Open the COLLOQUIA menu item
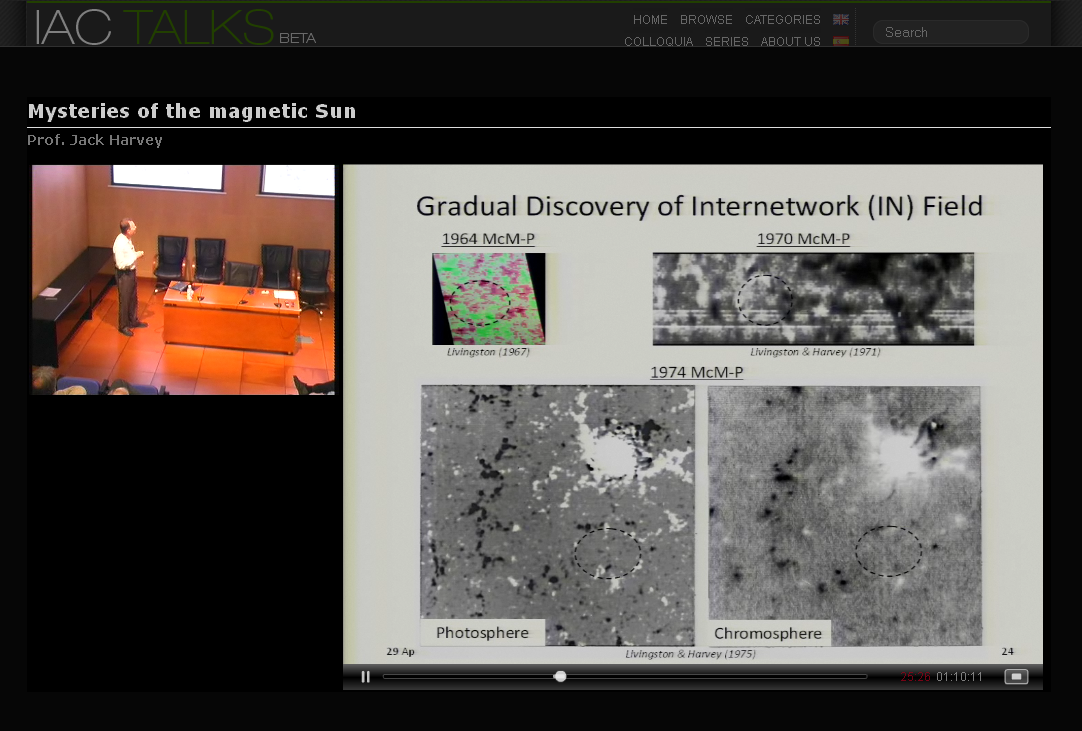The width and height of the screenshot is (1082, 731). coord(658,41)
